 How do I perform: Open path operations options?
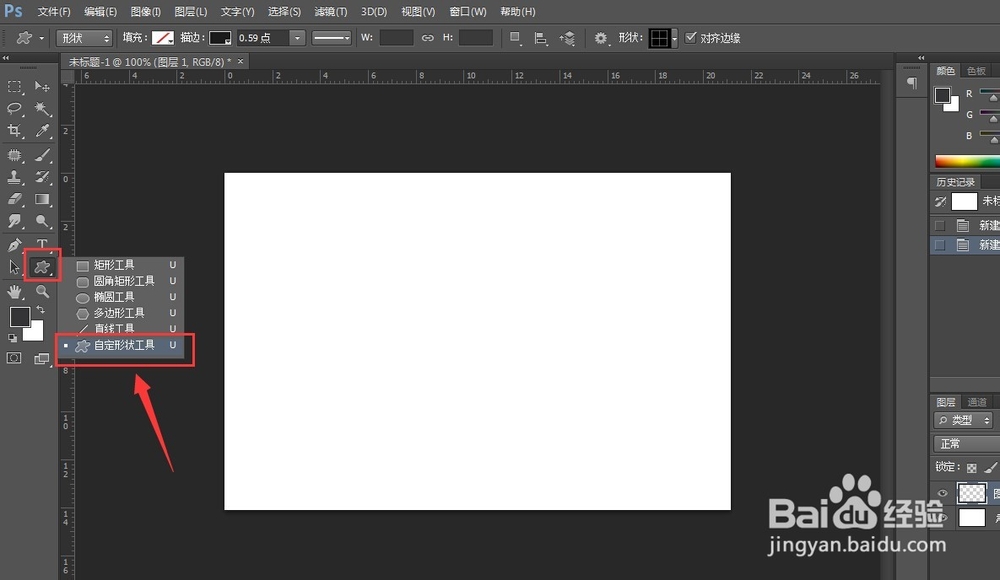515,38
